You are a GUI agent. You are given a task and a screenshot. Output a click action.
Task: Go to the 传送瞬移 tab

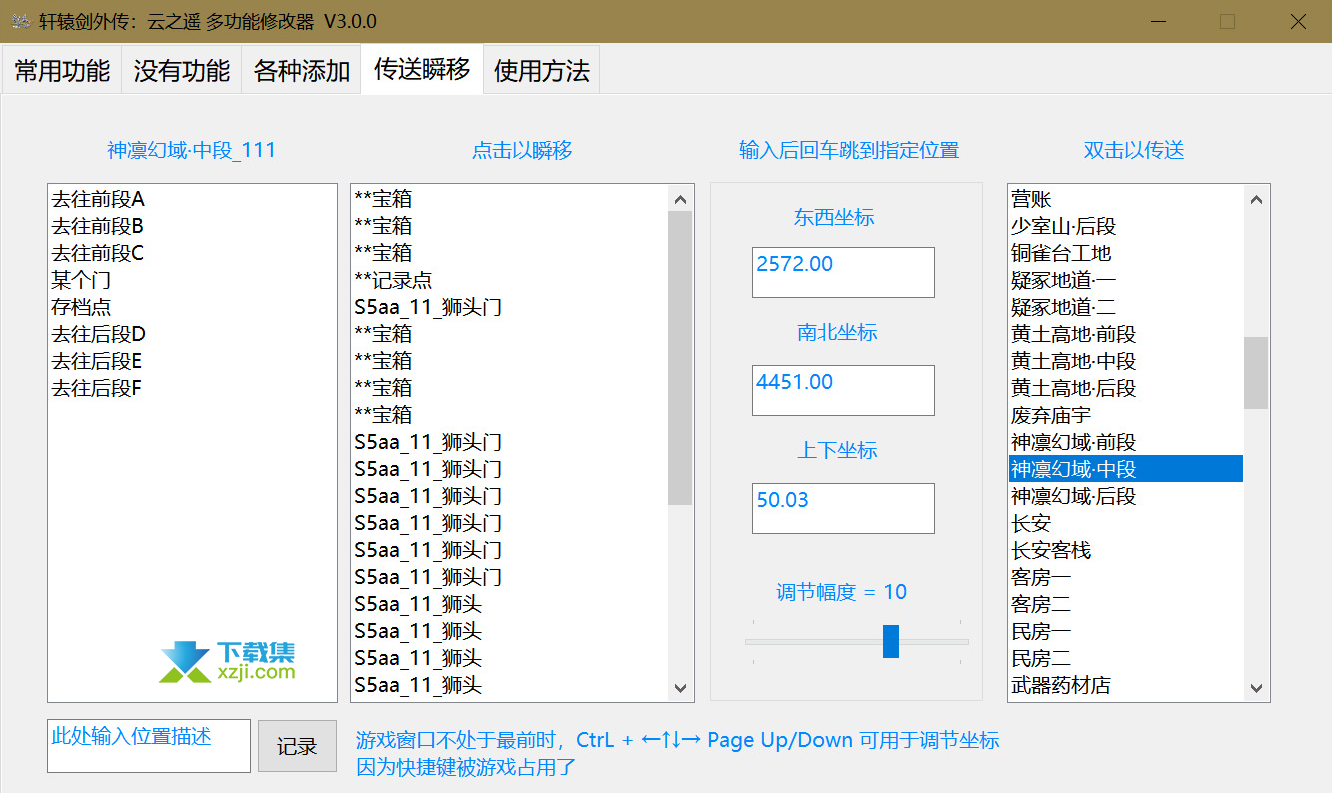422,68
